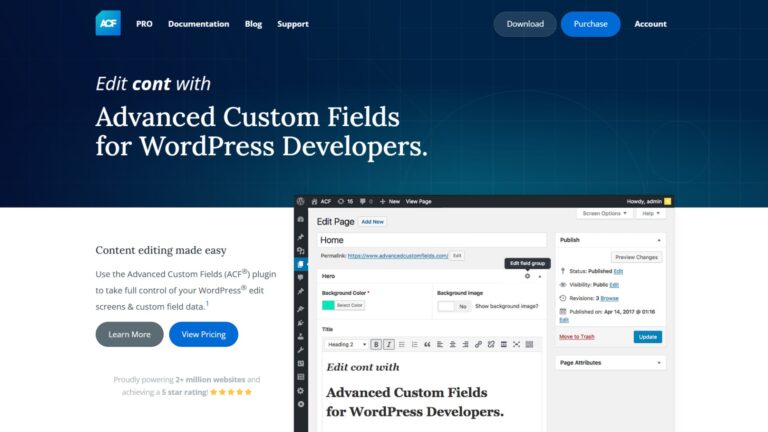Click the Preview Changes button
Screen dimensions: 768x432
[x=636, y=257]
